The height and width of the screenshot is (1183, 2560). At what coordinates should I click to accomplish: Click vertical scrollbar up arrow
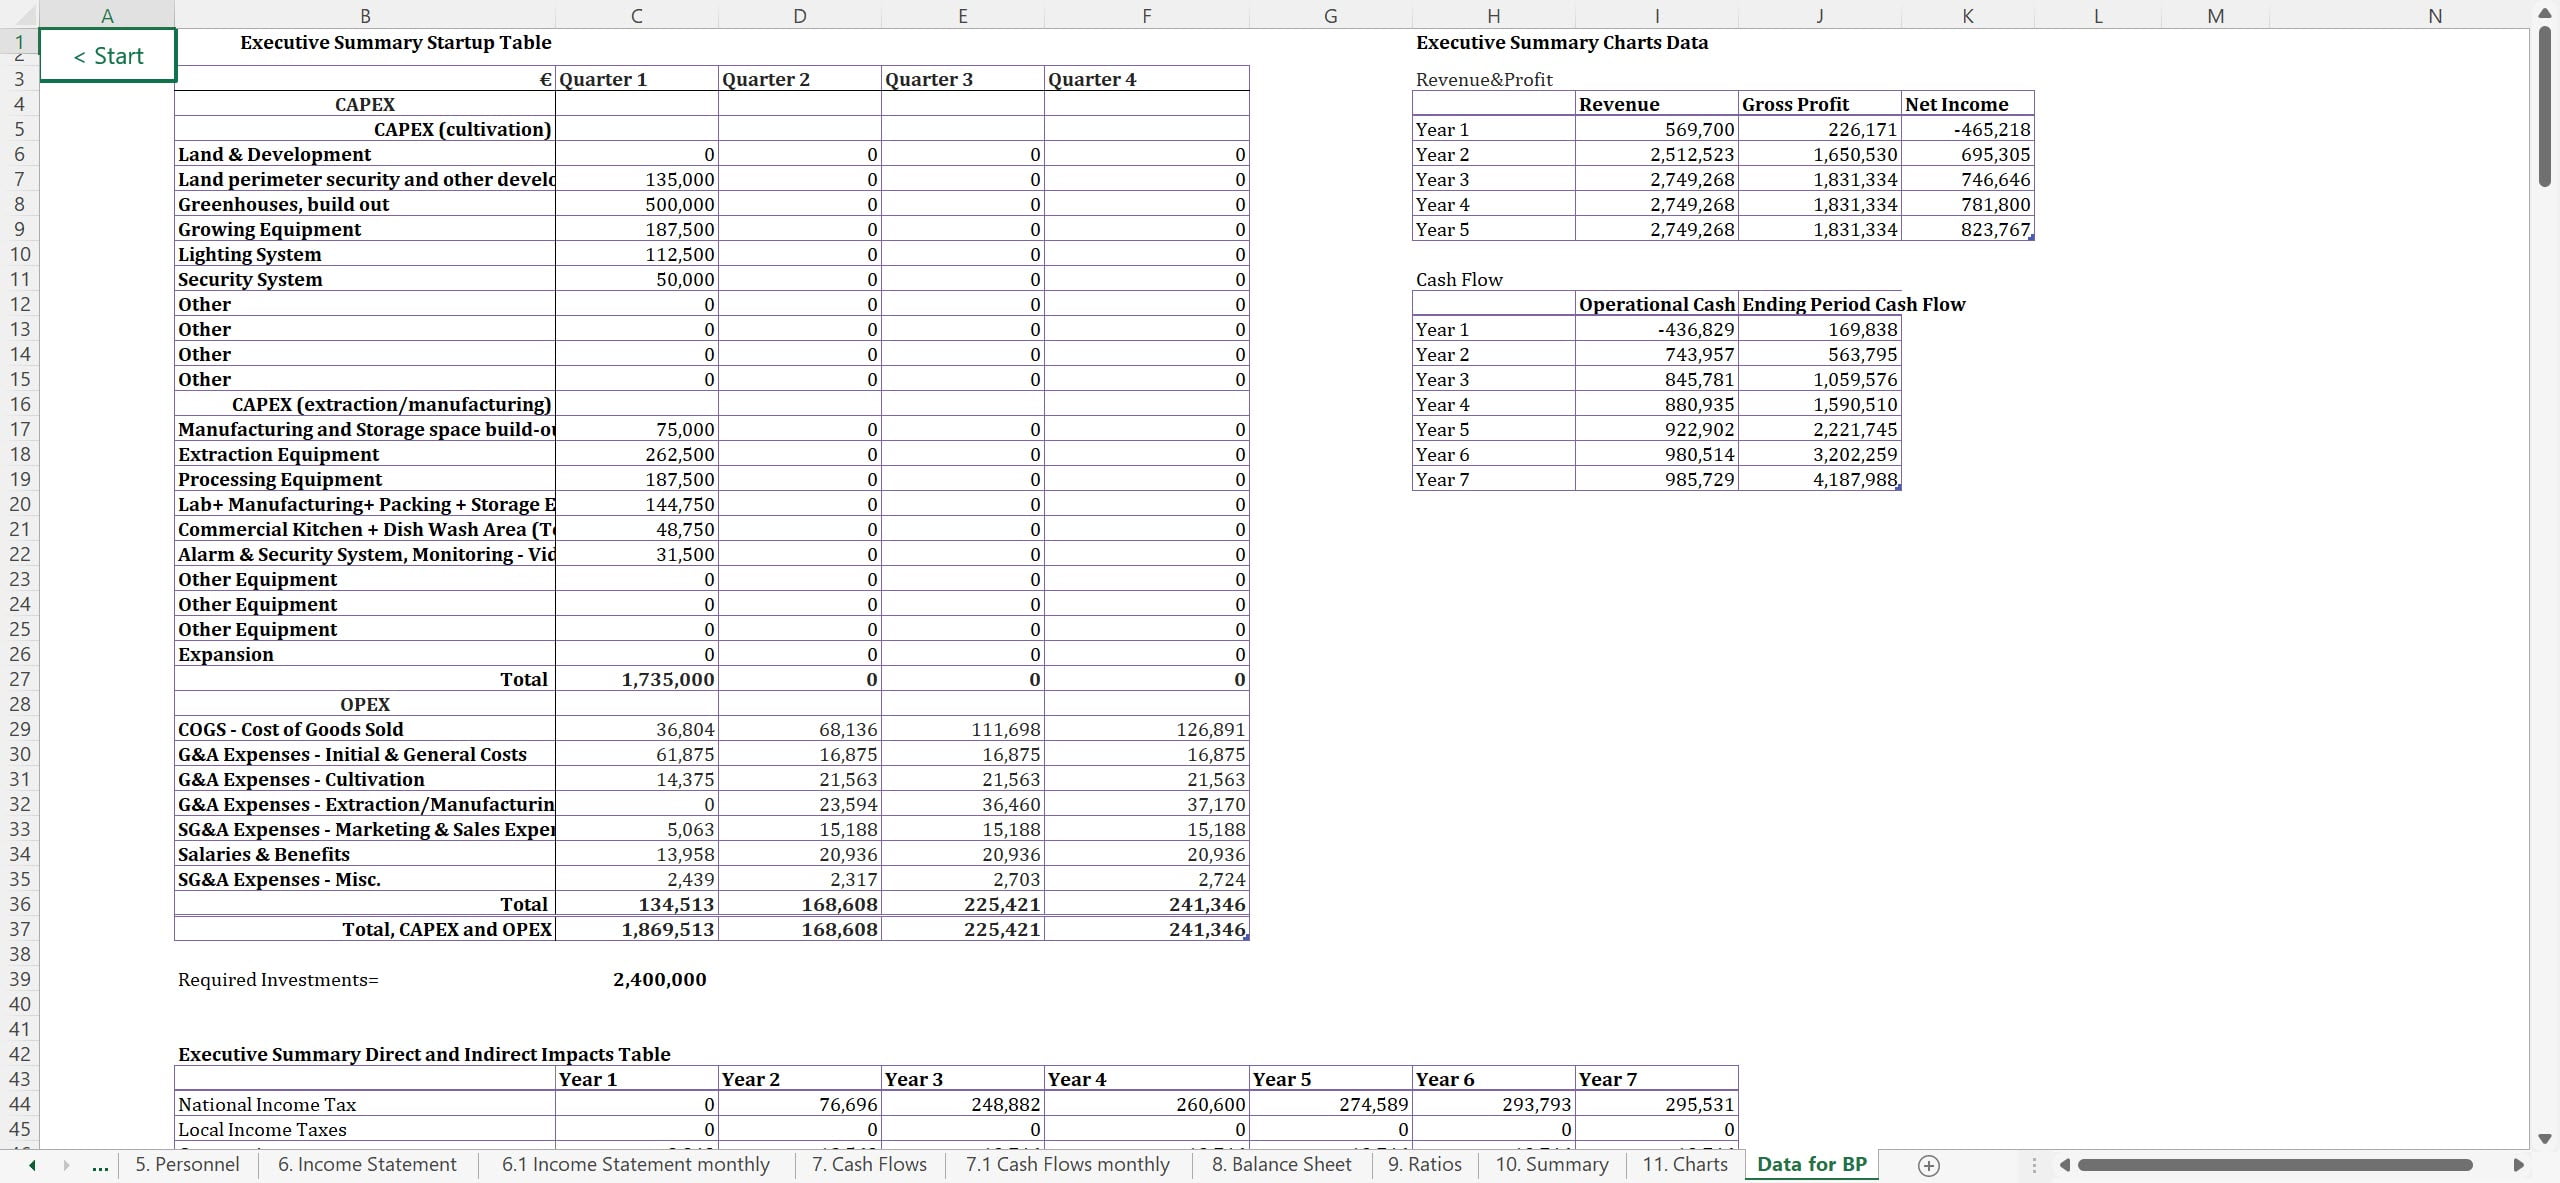[x=2545, y=13]
